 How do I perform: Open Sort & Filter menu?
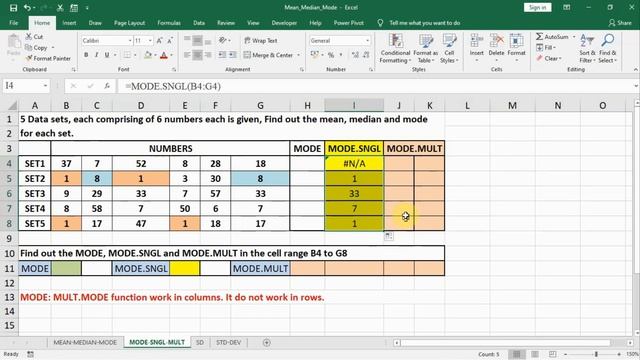pyautogui.click(x=587, y=49)
